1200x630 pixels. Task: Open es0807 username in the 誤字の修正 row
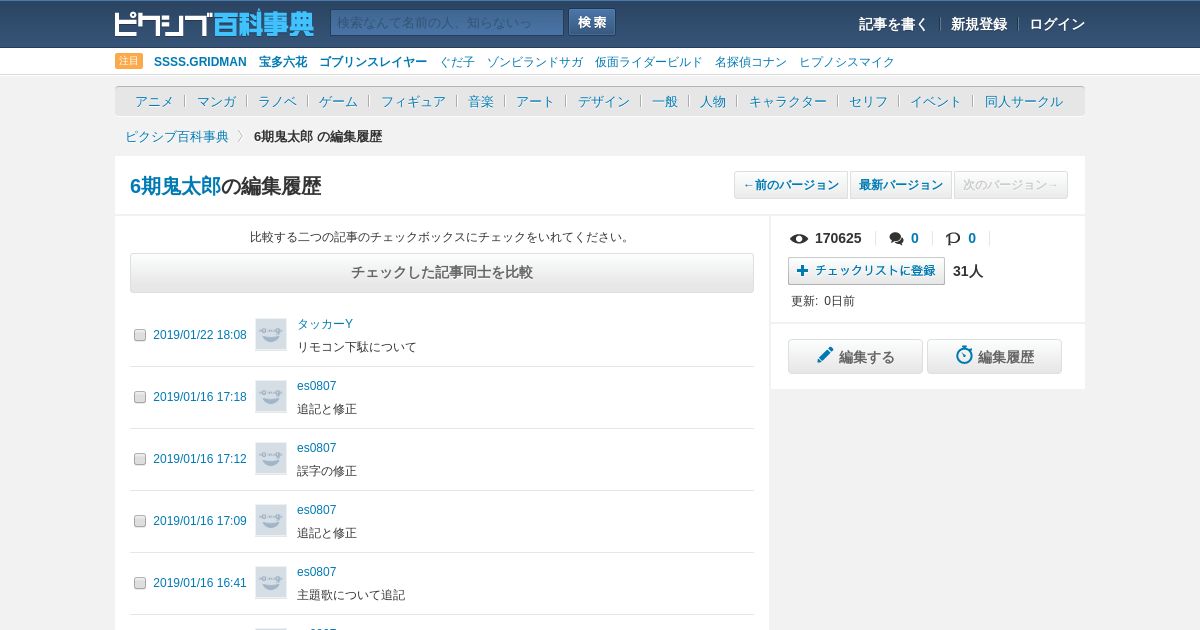317,448
